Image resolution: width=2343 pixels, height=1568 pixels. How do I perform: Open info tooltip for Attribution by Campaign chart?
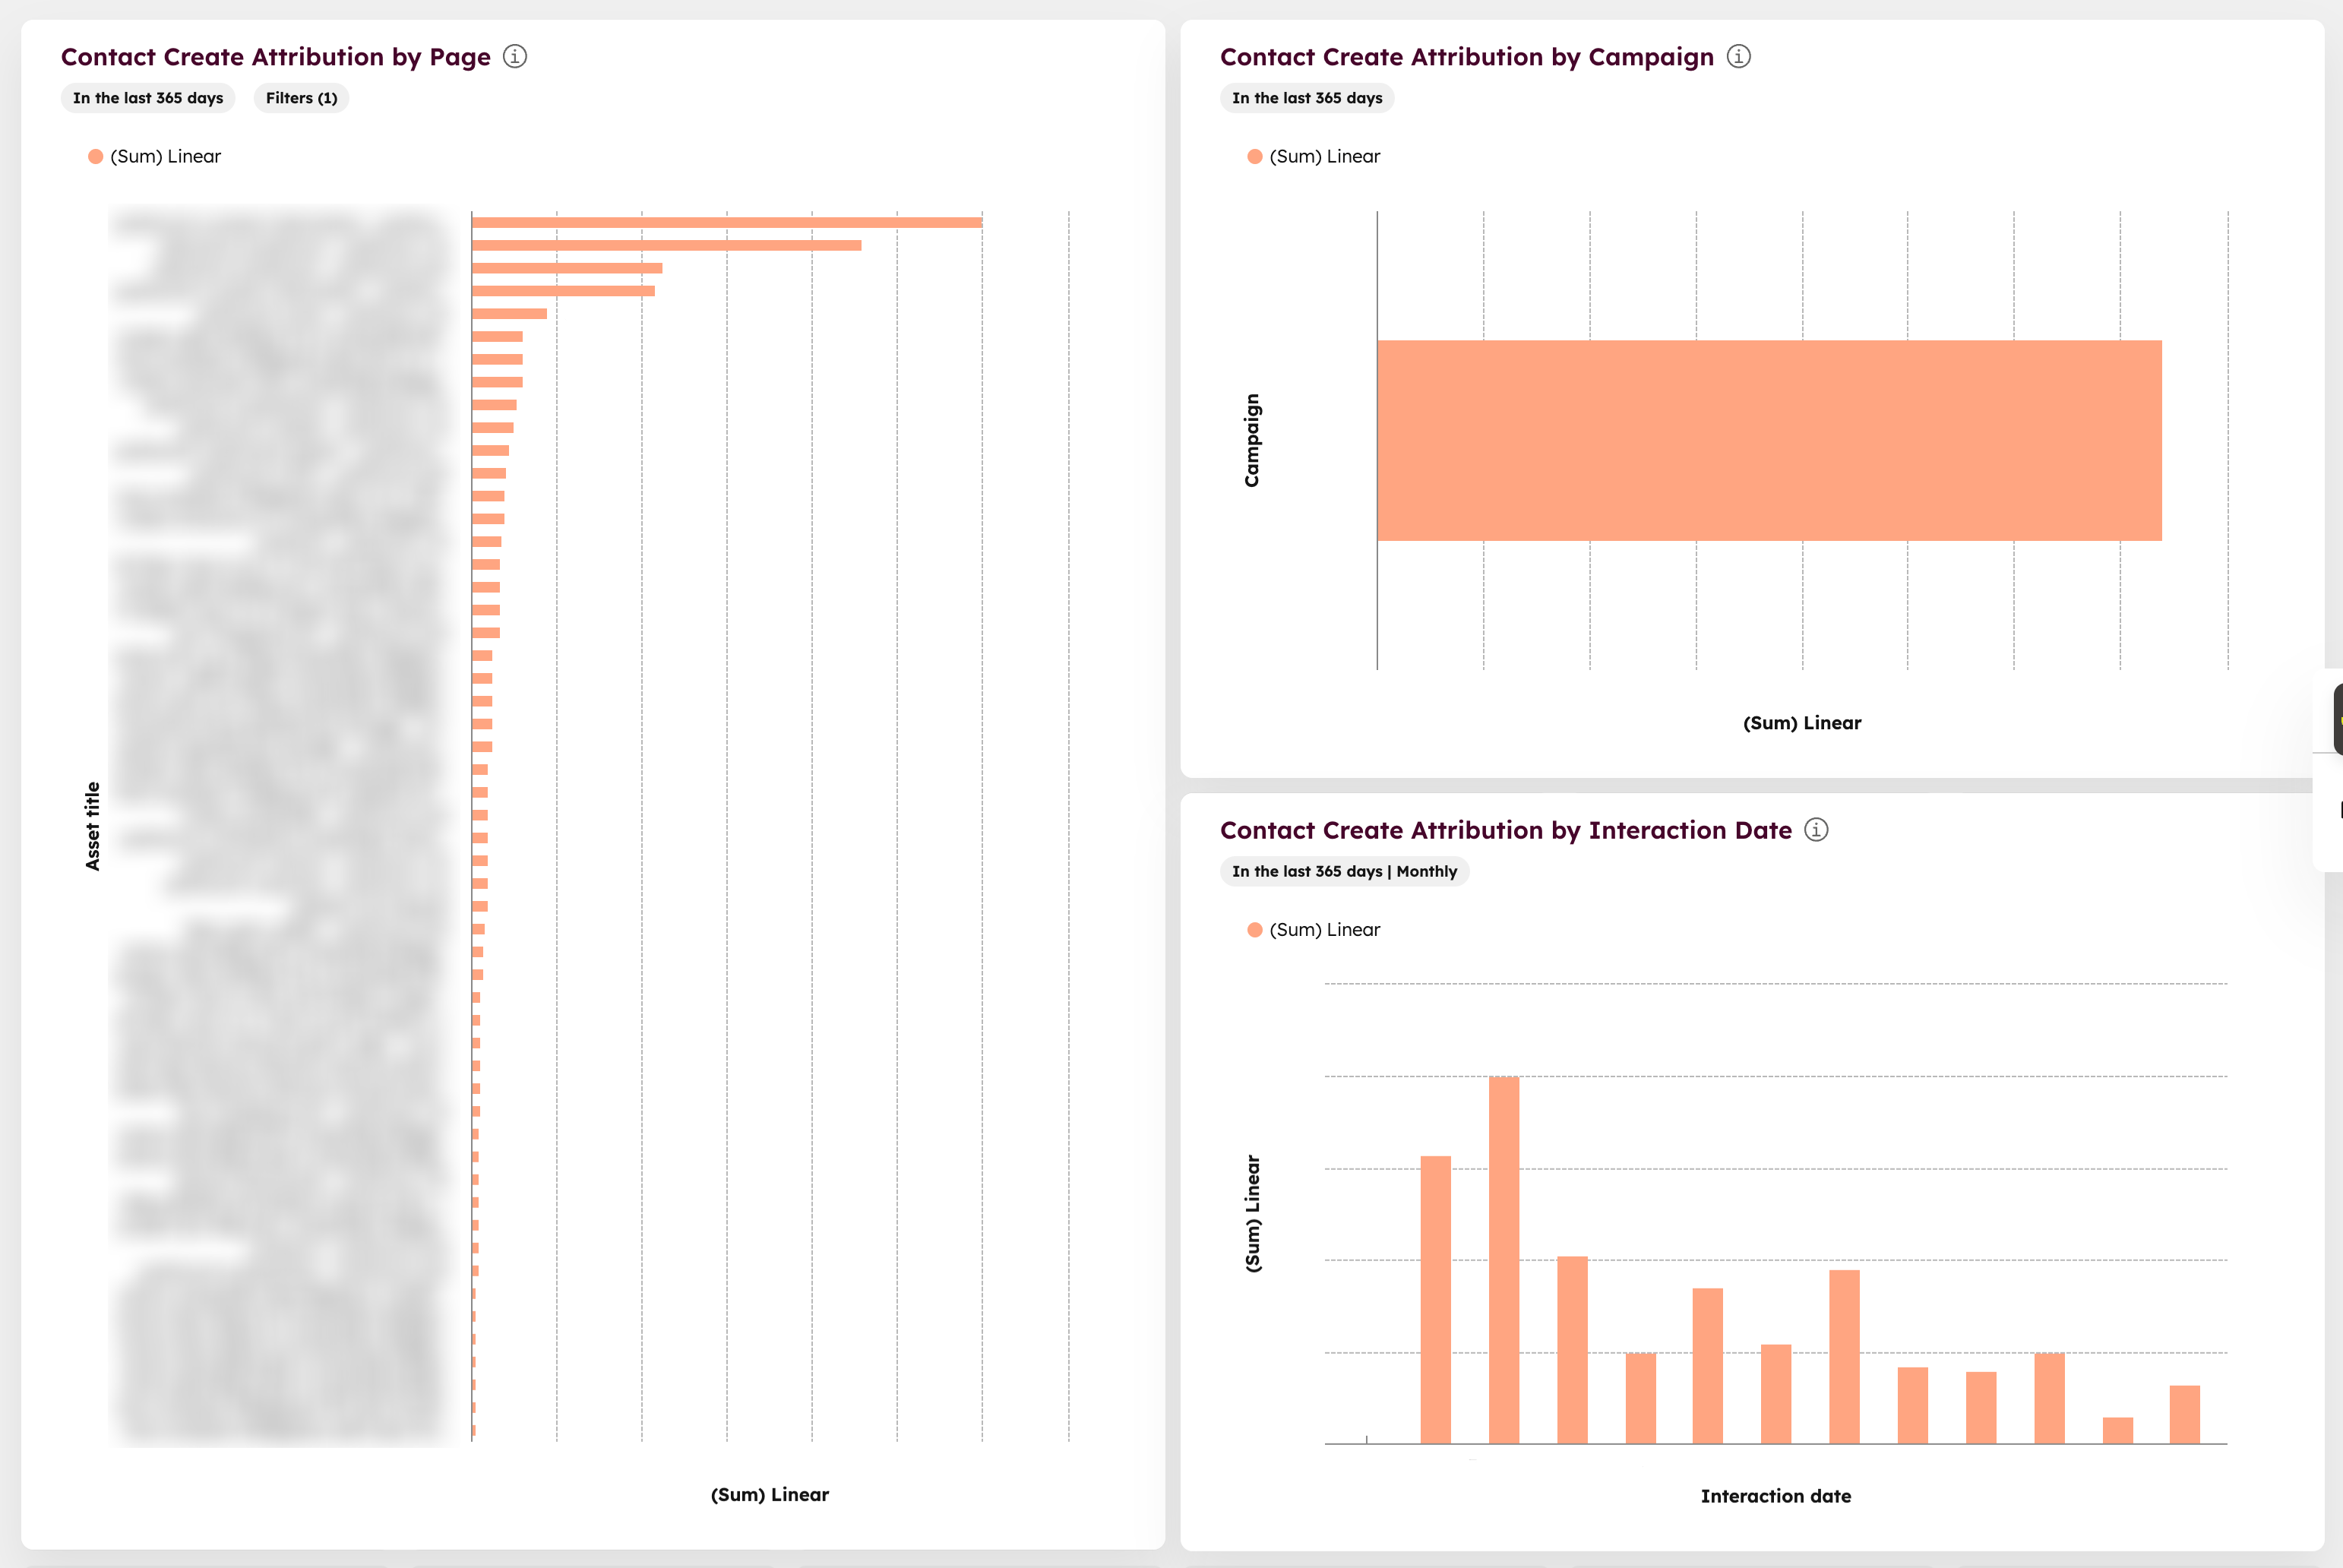tap(1739, 57)
